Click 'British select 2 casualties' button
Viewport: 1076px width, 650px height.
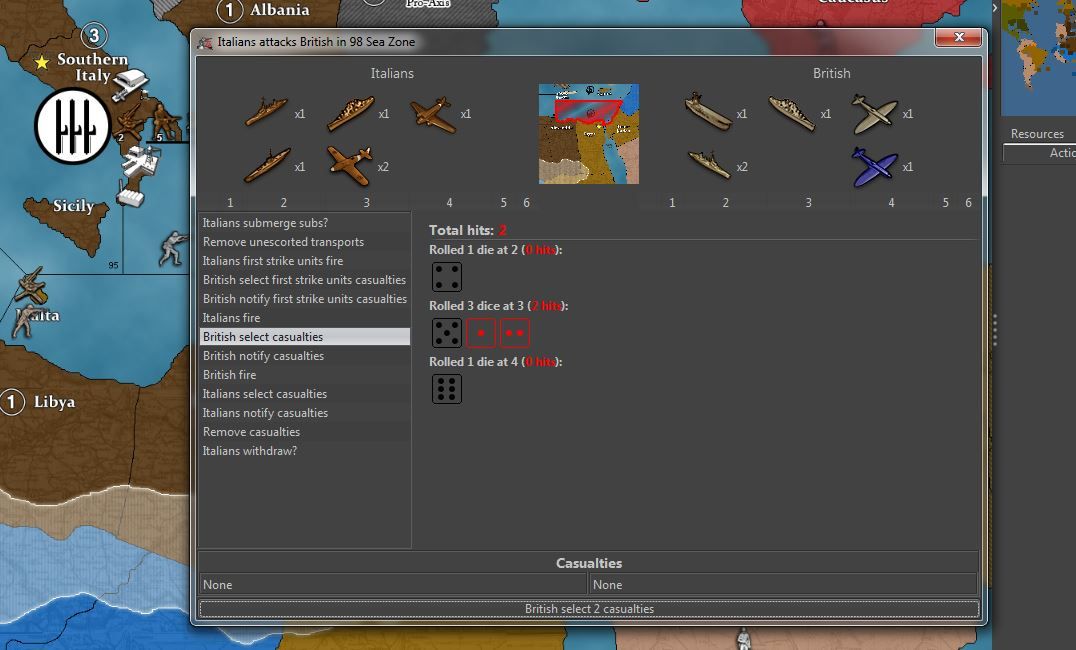click(x=589, y=609)
